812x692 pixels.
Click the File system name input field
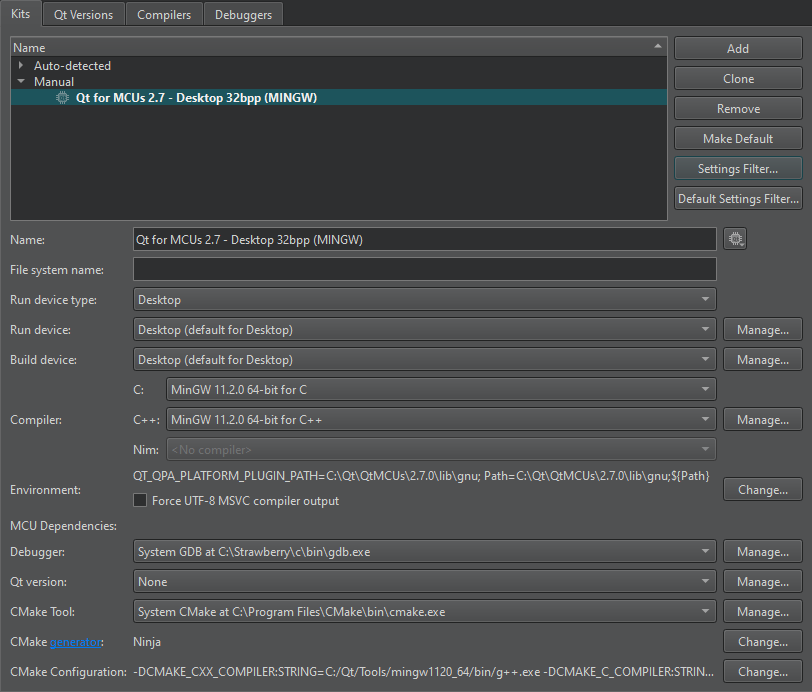click(x=424, y=270)
